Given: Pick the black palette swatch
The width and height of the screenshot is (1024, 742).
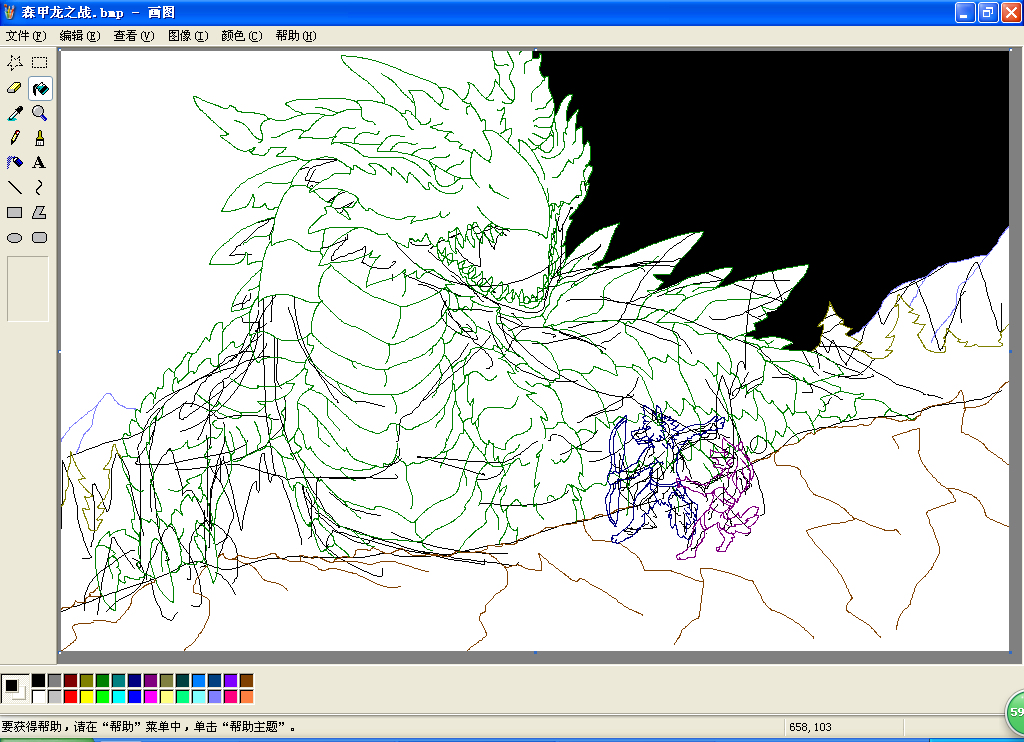Looking at the screenshot, I should click(x=39, y=681).
